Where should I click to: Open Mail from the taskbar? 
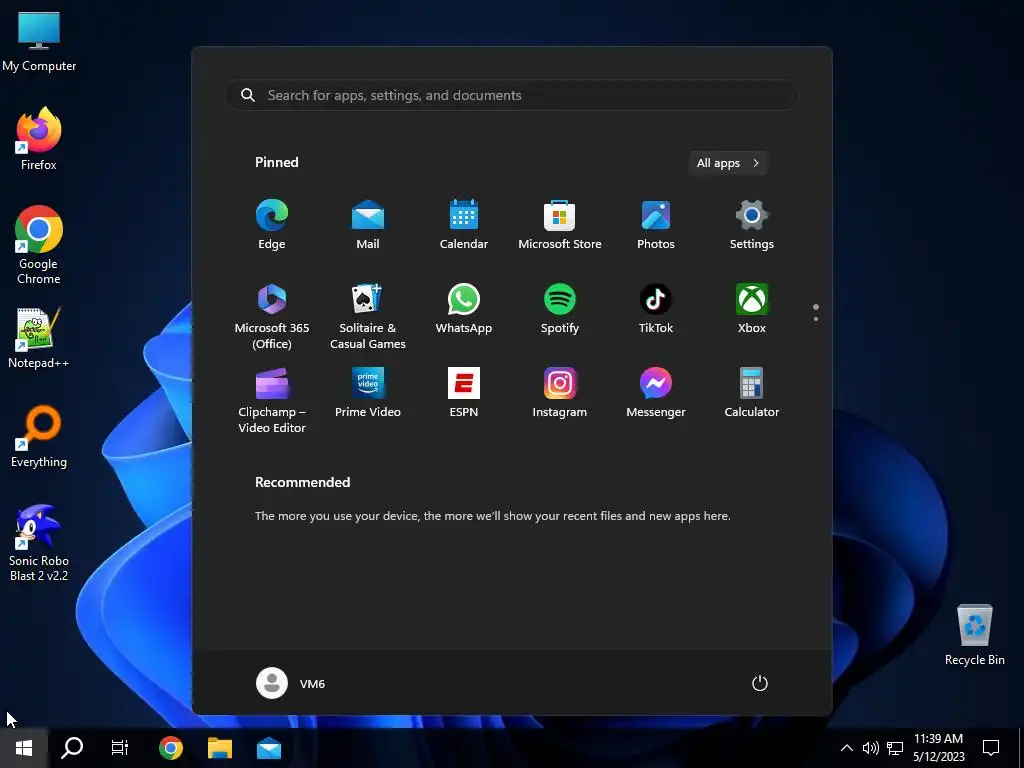coord(268,748)
